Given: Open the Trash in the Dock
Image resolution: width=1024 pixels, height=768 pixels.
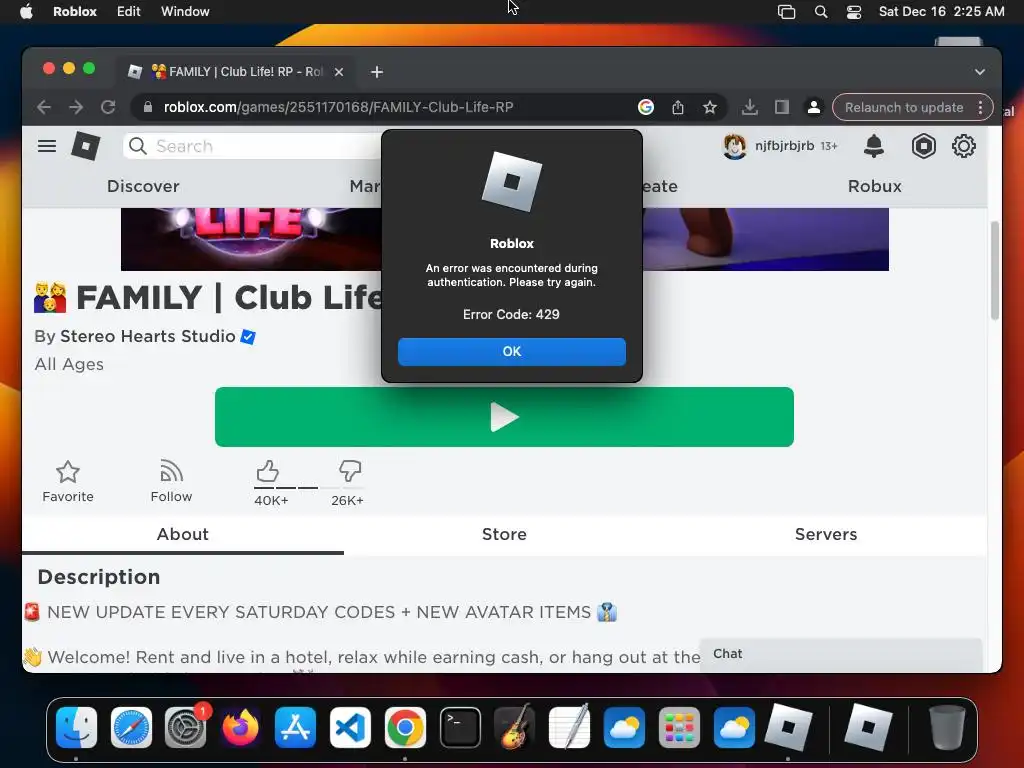Looking at the screenshot, I should click(x=946, y=727).
